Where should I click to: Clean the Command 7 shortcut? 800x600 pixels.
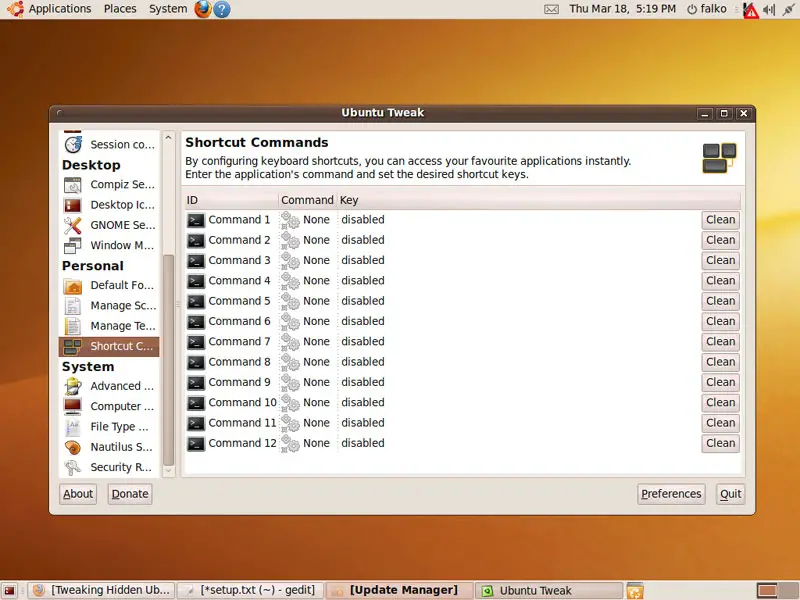coord(720,342)
